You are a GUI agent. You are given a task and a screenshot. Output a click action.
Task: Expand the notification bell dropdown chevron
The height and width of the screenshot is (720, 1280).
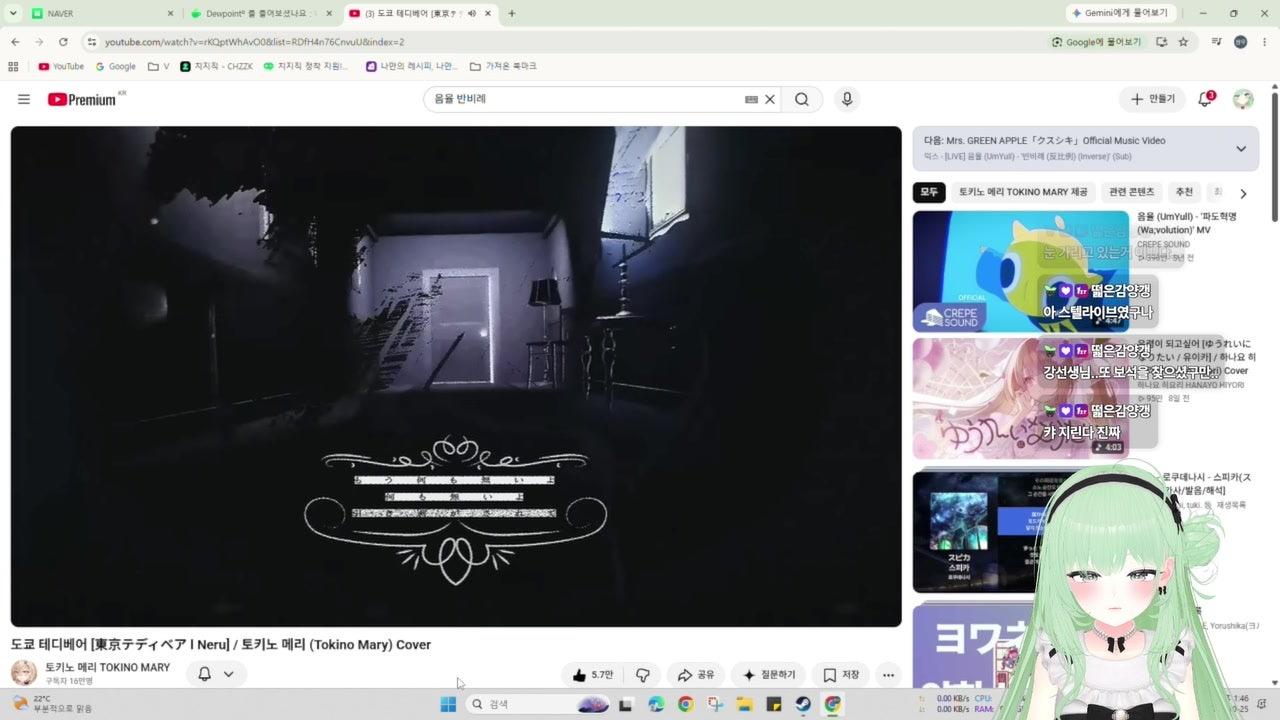[x=229, y=674]
